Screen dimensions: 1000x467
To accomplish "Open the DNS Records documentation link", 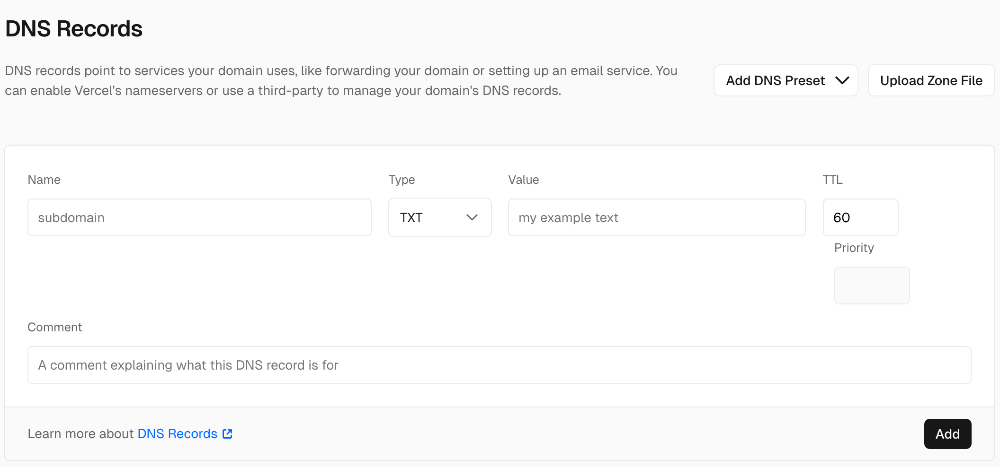I will pyautogui.click(x=177, y=434).
